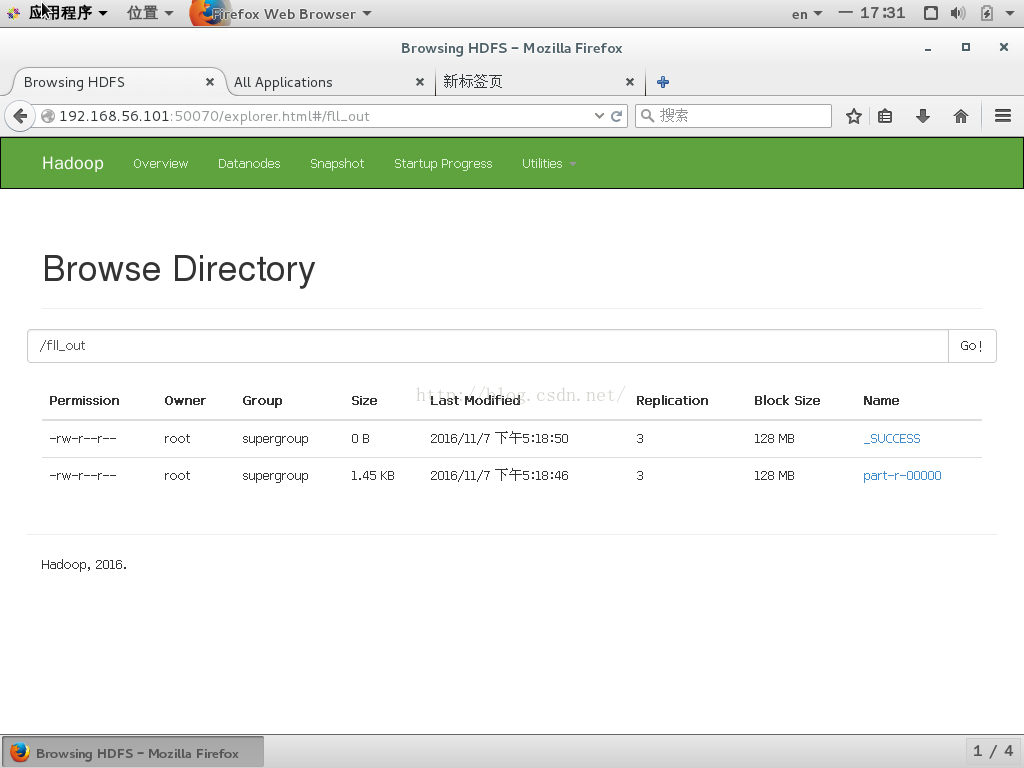Click the Size column header
This screenshot has height=768, width=1024.
click(364, 400)
